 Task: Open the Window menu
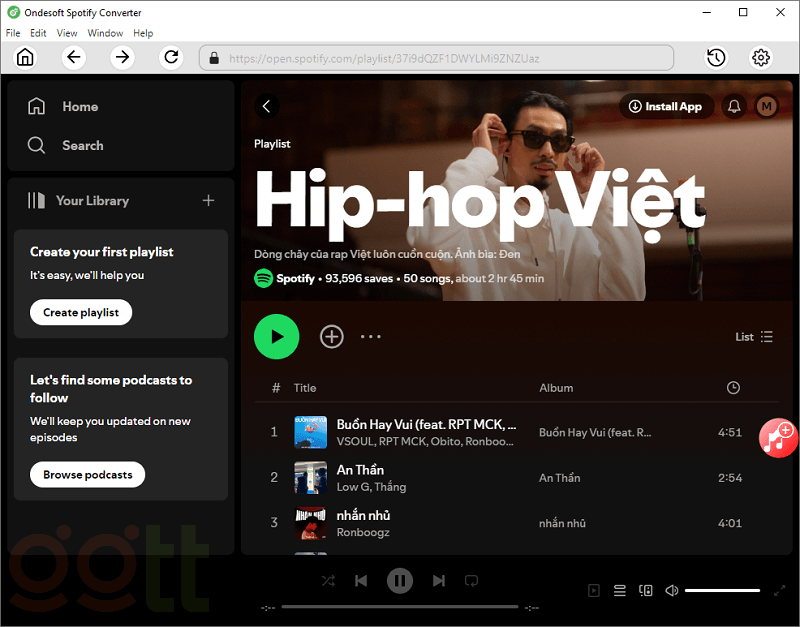click(x=105, y=33)
